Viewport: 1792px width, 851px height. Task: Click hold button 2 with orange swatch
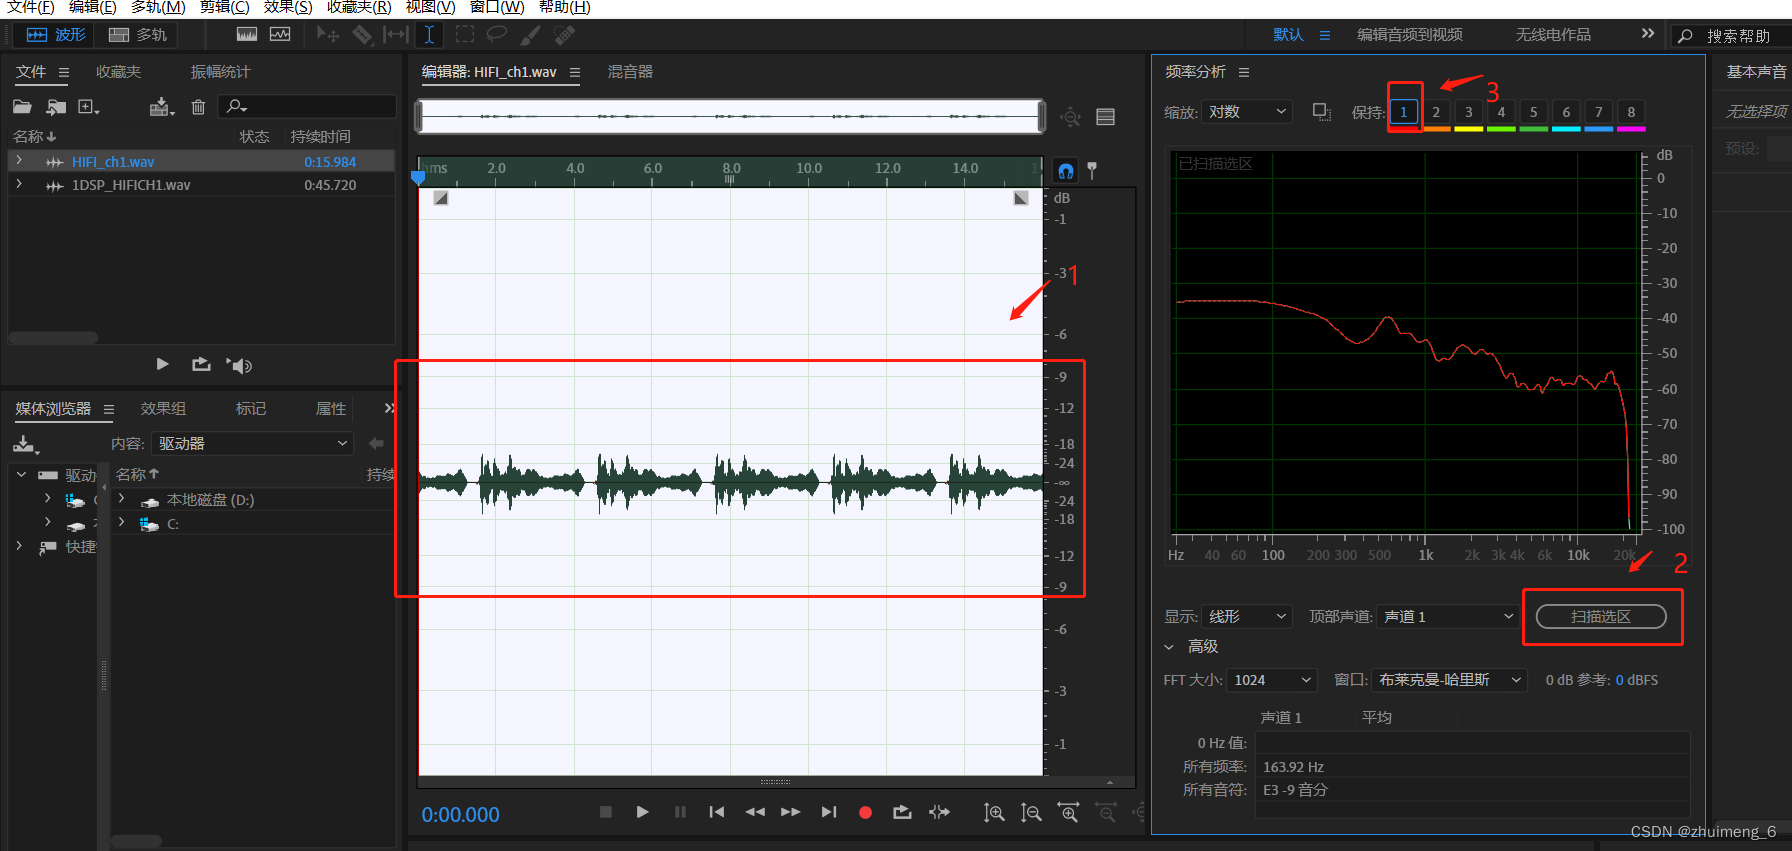[x=1436, y=114]
